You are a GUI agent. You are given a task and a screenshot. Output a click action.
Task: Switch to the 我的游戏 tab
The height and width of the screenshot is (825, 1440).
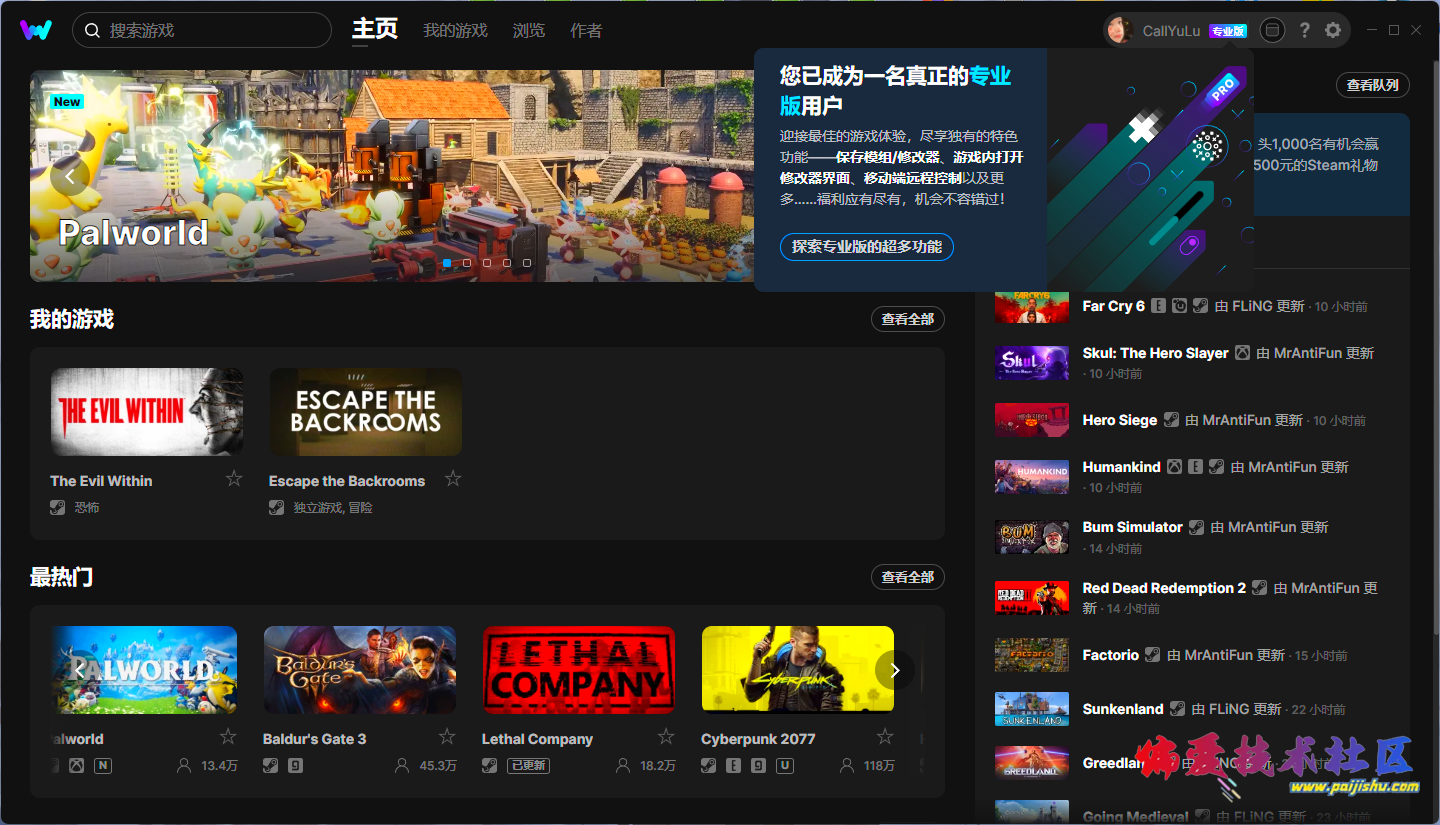(455, 31)
